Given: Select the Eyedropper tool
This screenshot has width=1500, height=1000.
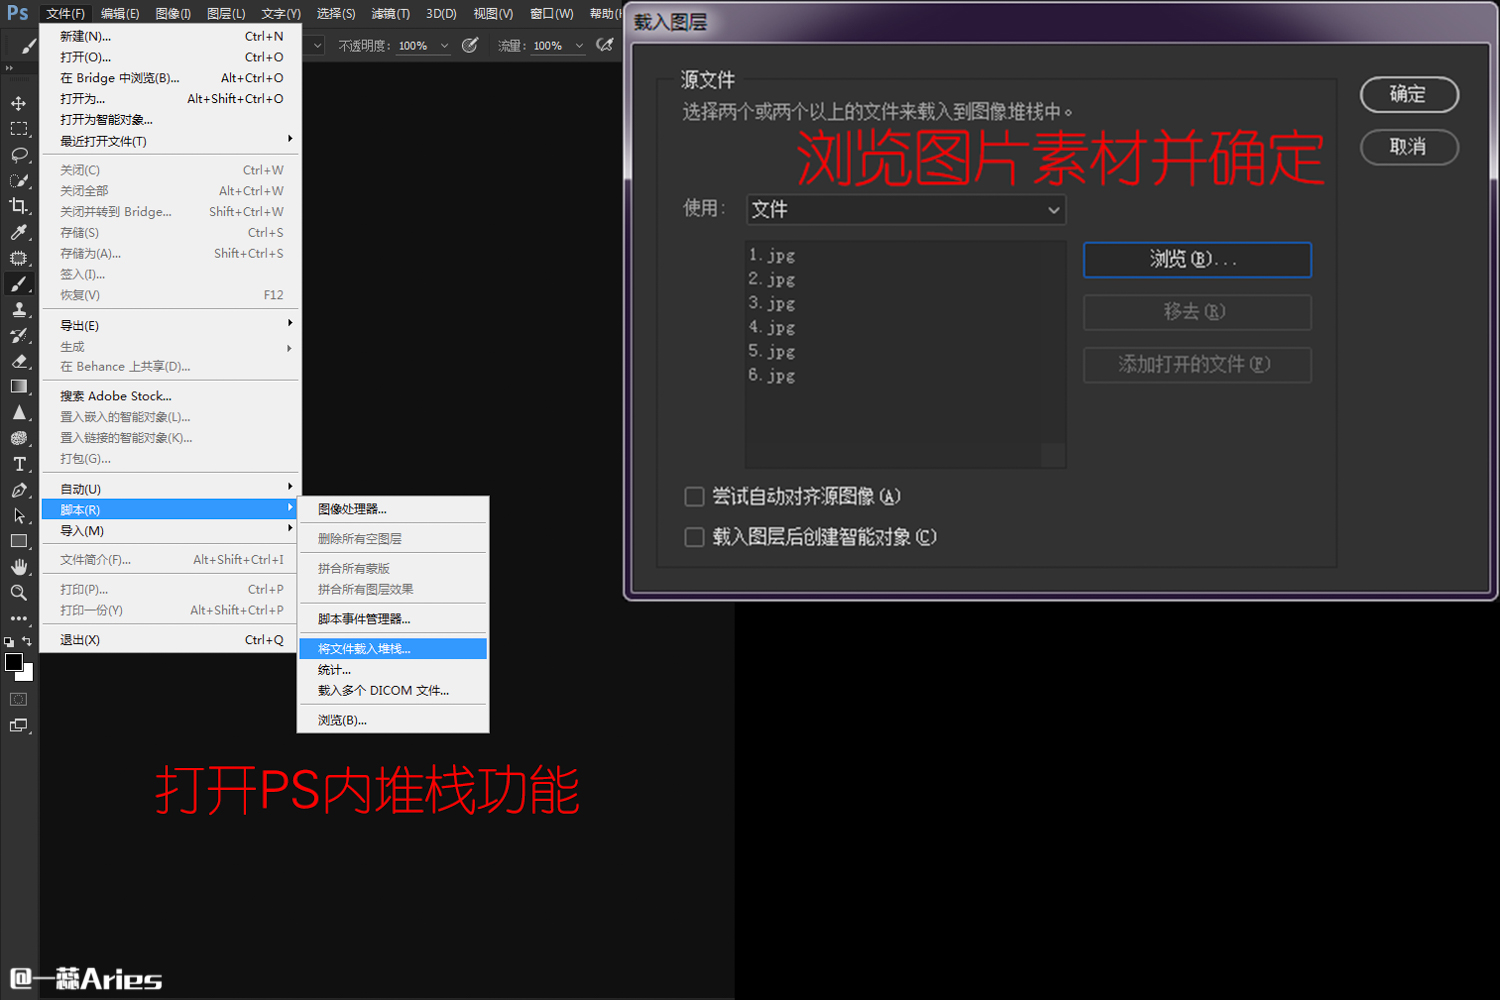Looking at the screenshot, I should 18,232.
